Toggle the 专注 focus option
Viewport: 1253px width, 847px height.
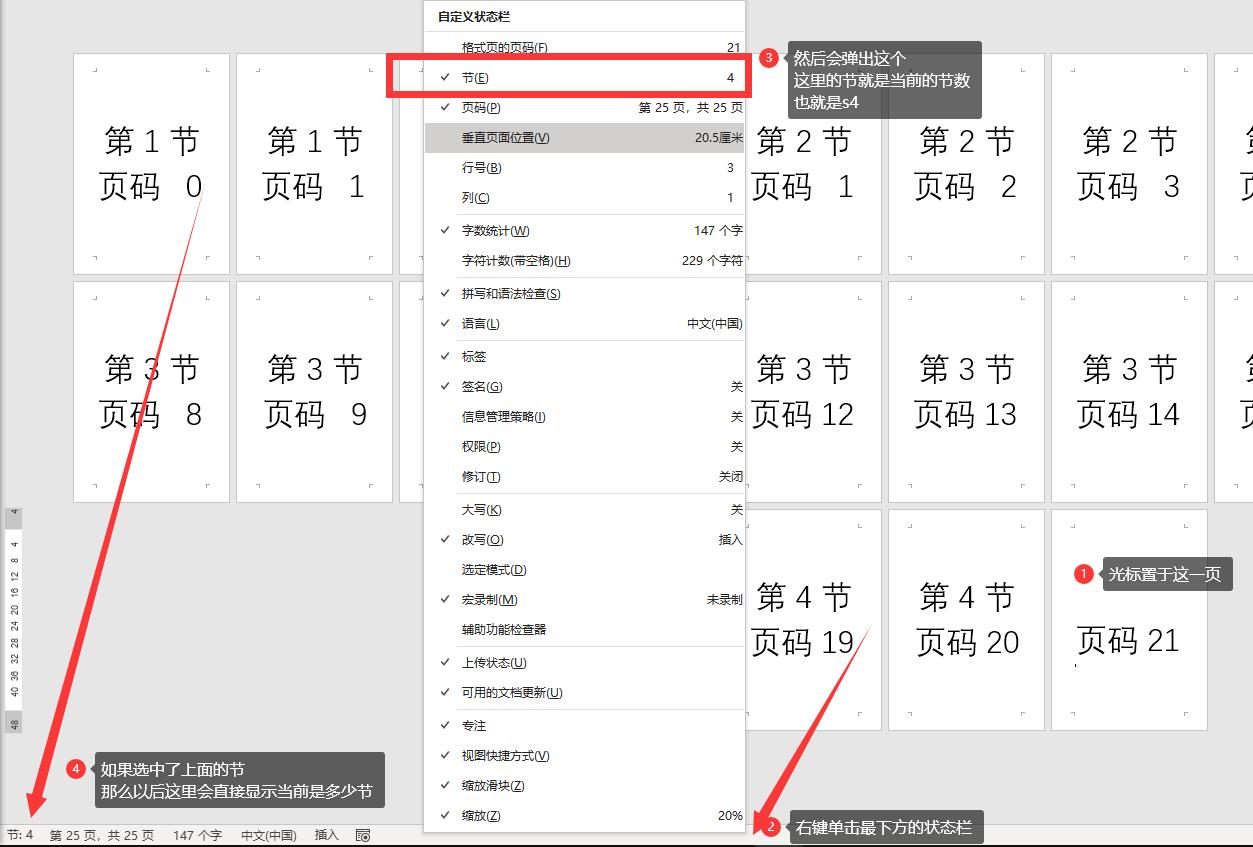click(583, 724)
